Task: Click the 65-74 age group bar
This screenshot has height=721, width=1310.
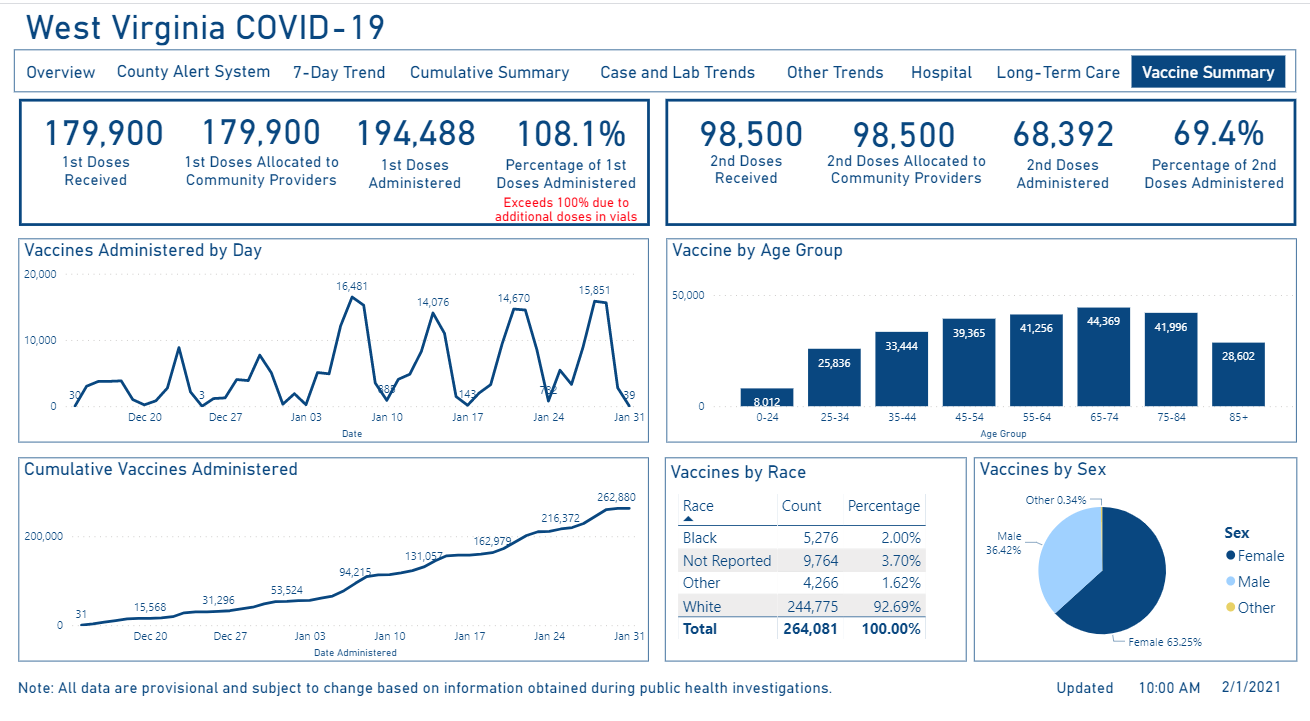Action: (1103, 357)
